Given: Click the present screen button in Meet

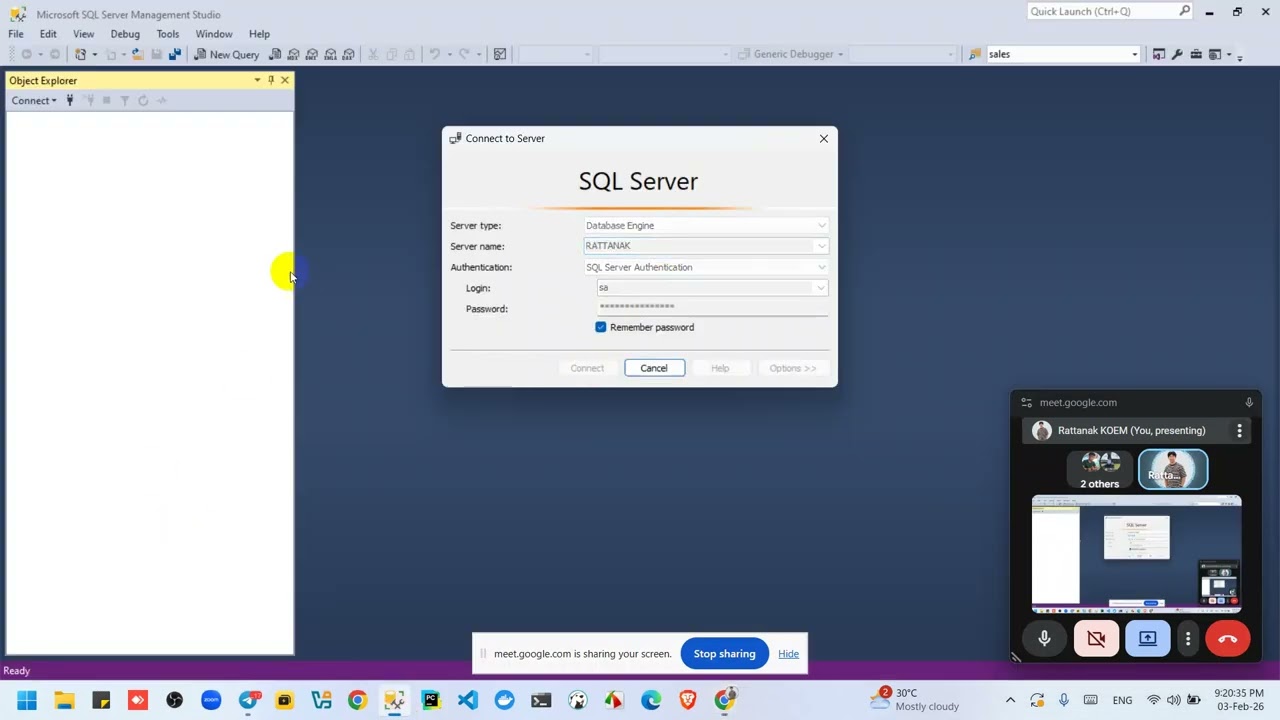Looking at the screenshot, I should click(x=1148, y=639).
